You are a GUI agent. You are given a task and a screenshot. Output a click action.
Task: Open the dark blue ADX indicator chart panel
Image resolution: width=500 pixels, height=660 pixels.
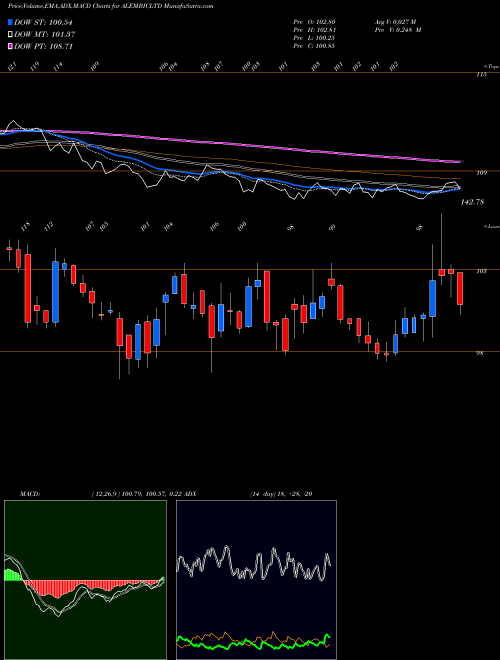[x=256, y=580]
